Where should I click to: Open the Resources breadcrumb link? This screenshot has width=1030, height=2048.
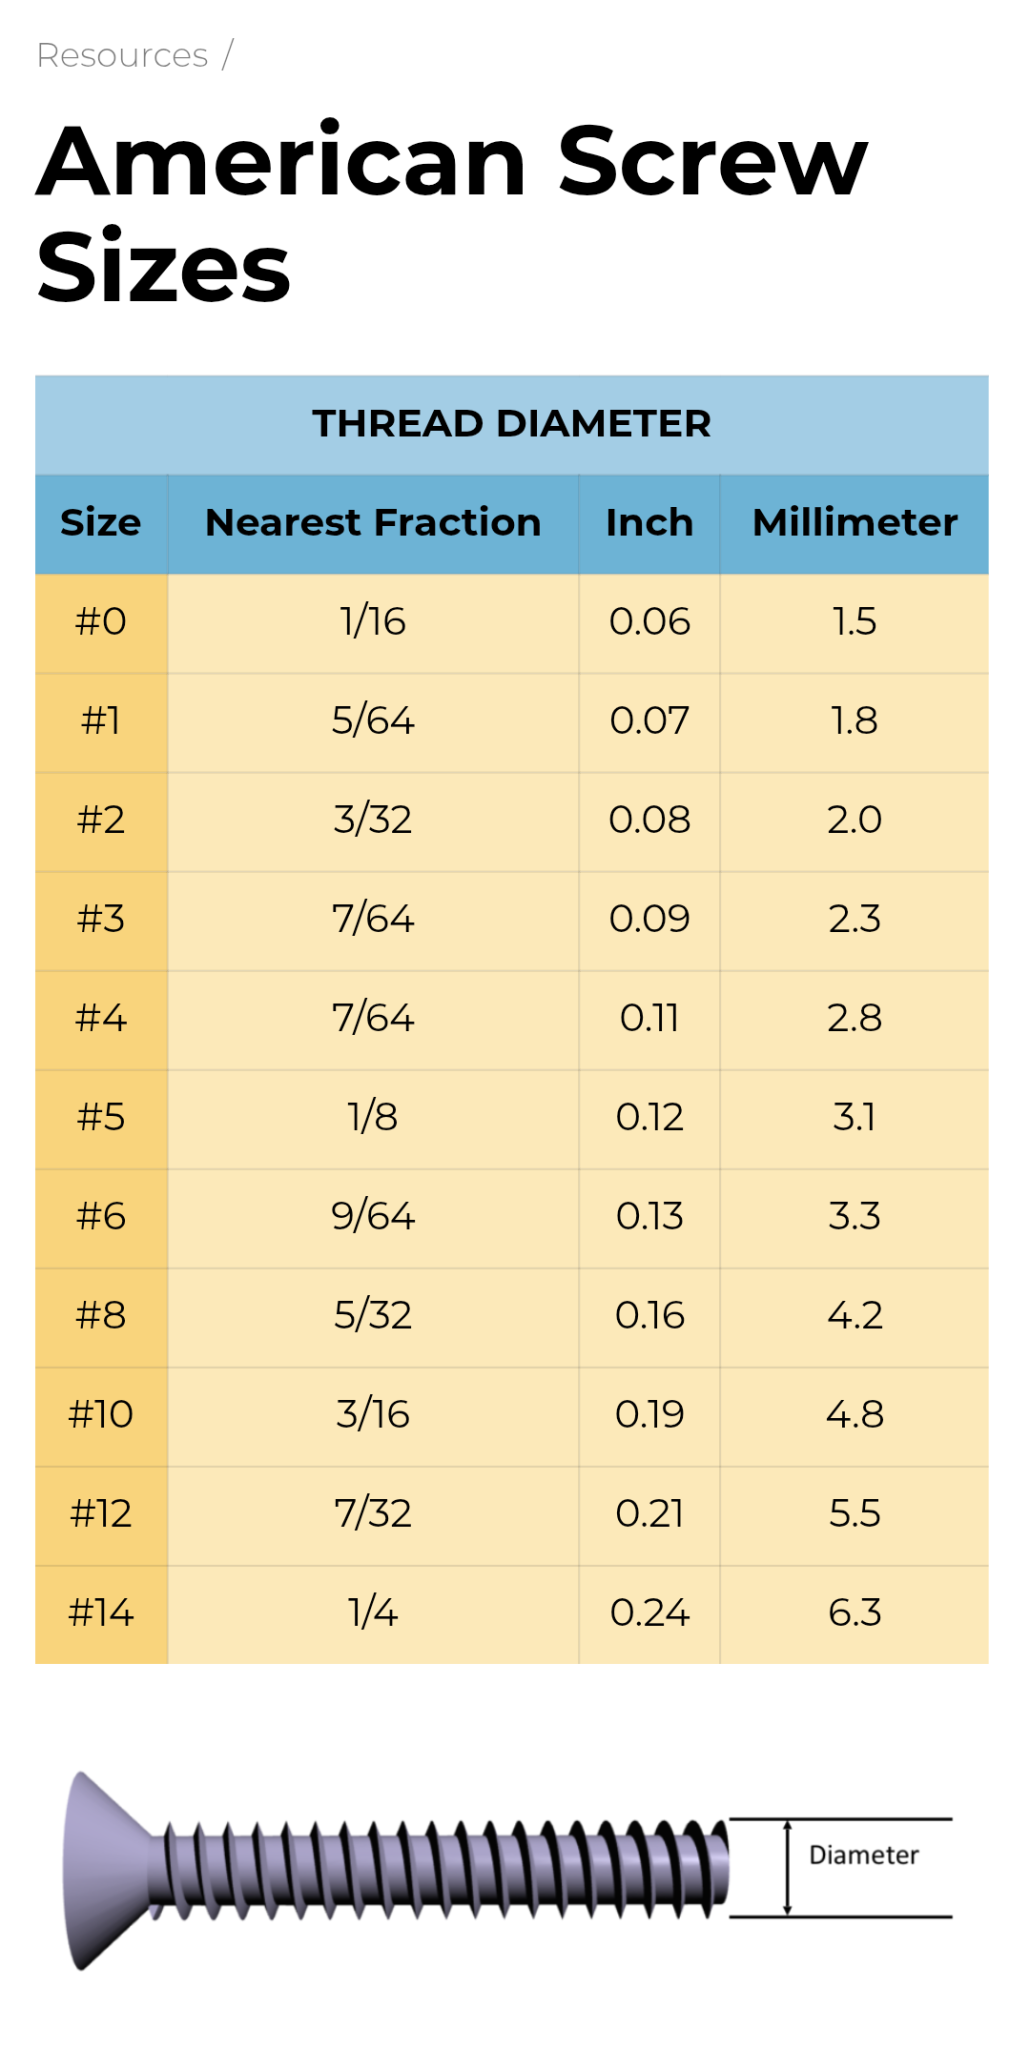point(122,55)
